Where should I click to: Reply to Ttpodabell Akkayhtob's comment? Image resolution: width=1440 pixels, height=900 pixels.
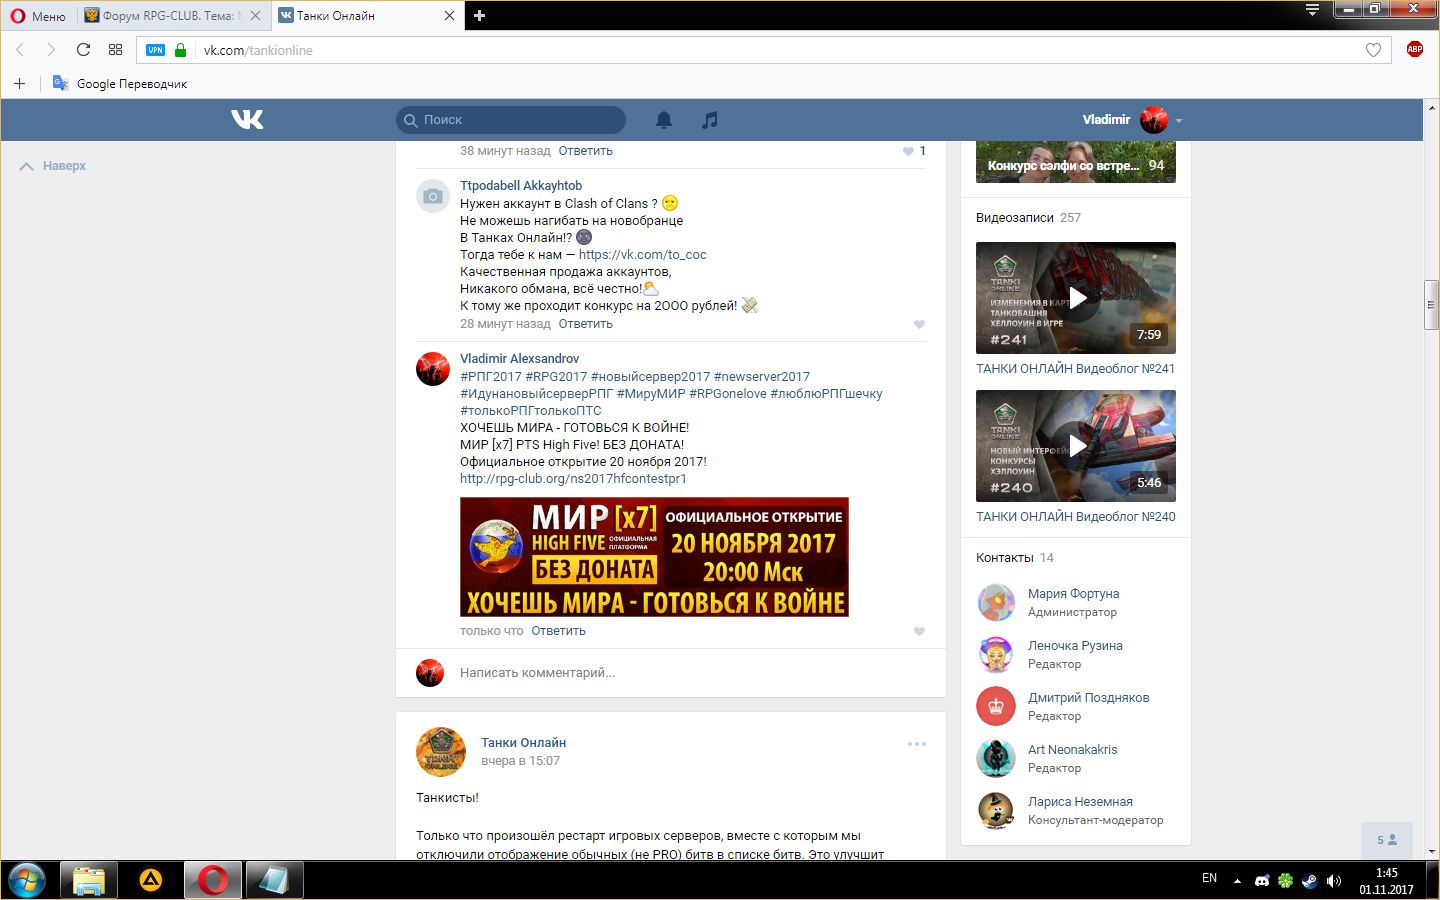[586, 324]
